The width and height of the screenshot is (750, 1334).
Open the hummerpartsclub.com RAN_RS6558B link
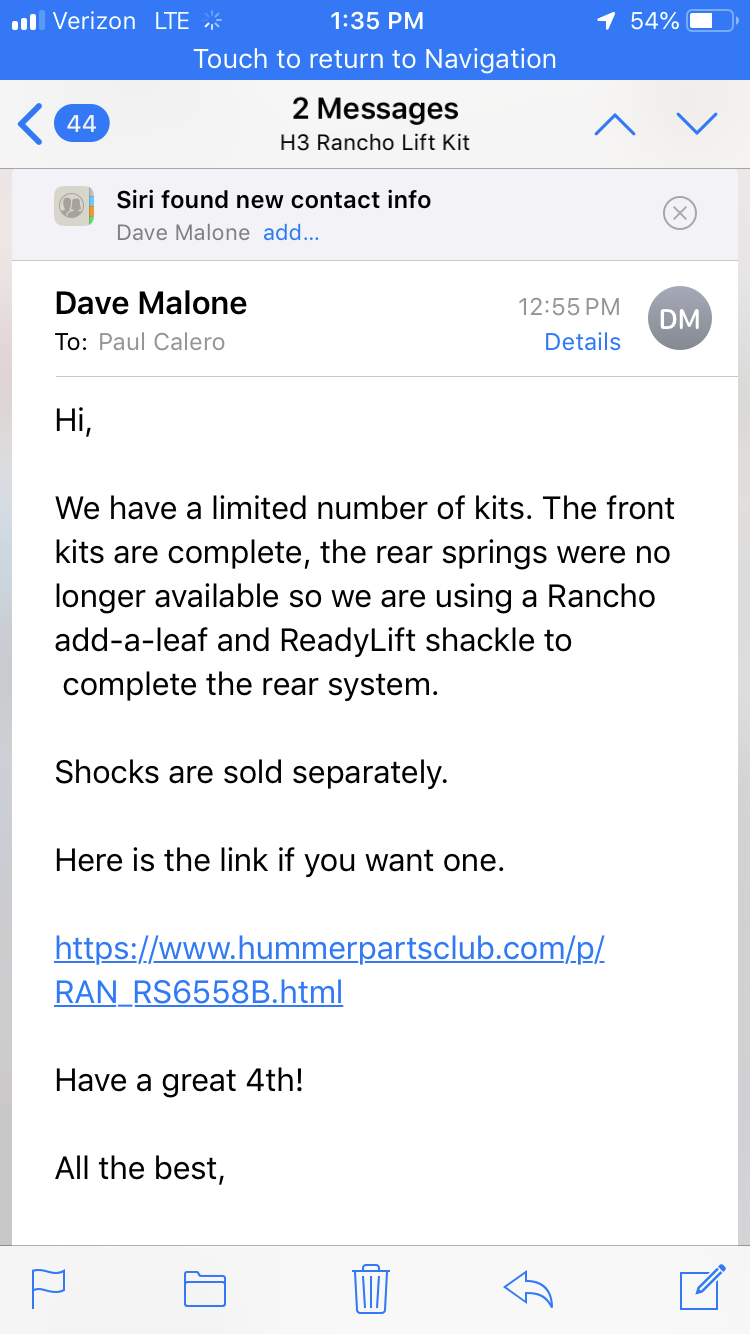(330, 969)
